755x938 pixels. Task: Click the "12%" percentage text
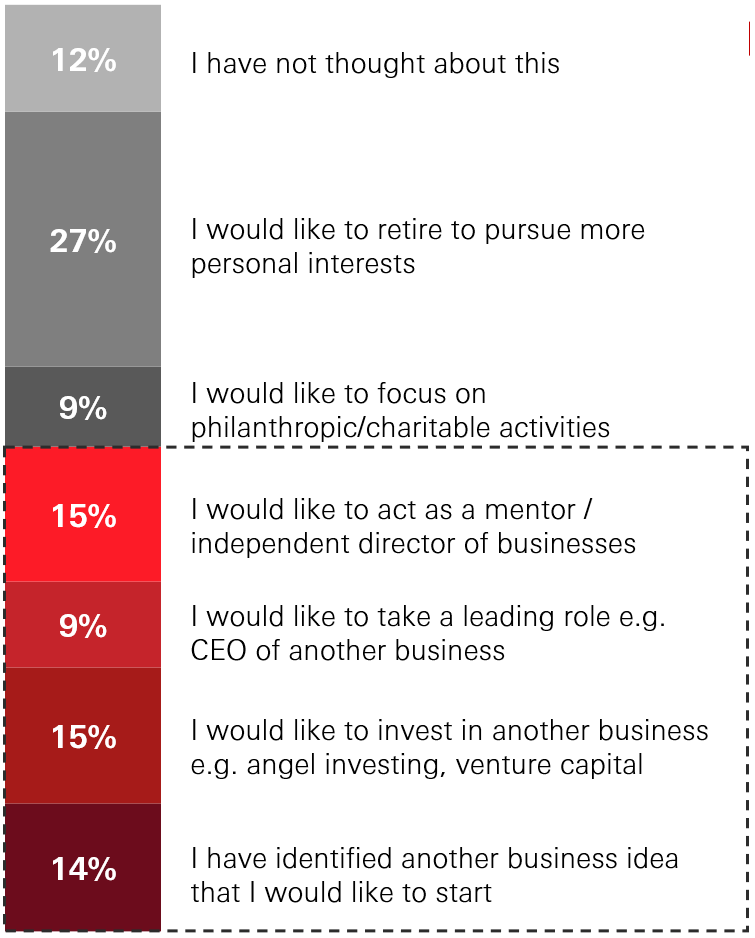click(x=83, y=60)
